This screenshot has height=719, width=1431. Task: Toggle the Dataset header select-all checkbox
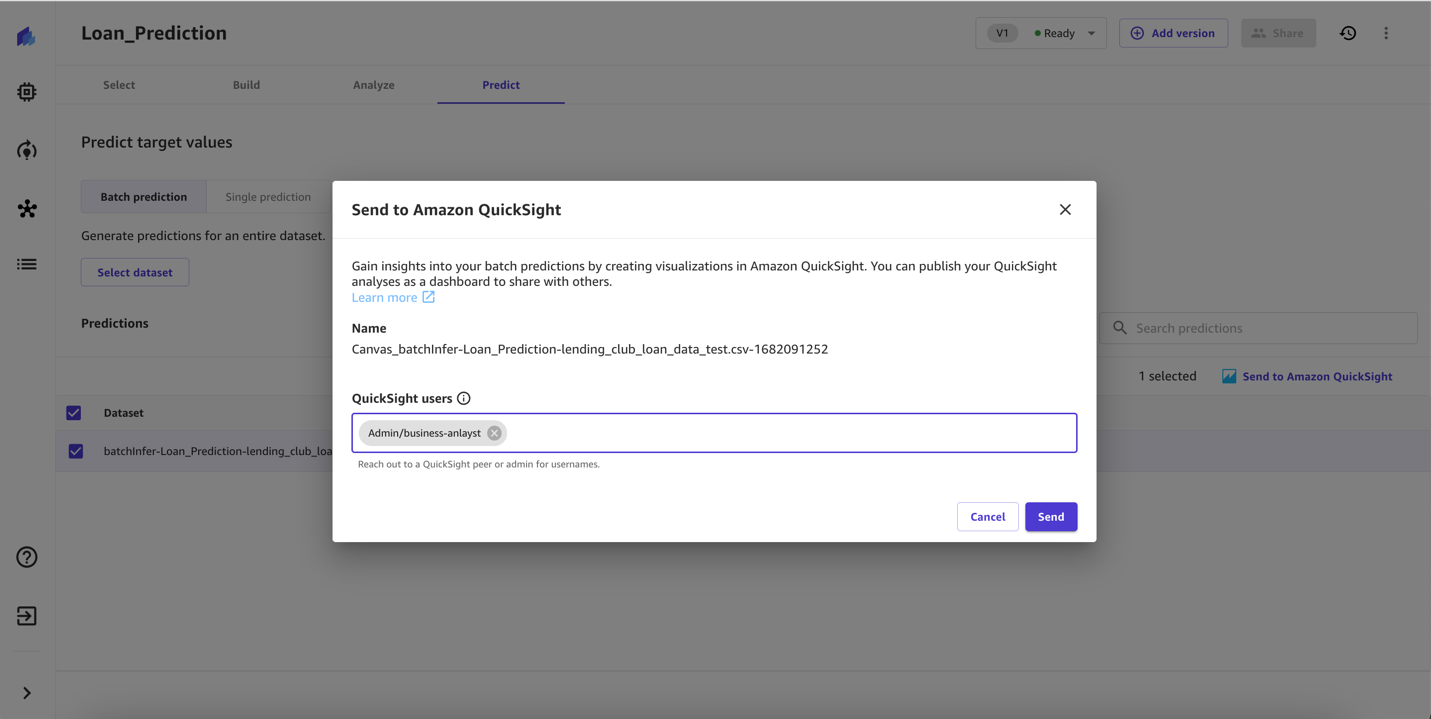[74, 413]
